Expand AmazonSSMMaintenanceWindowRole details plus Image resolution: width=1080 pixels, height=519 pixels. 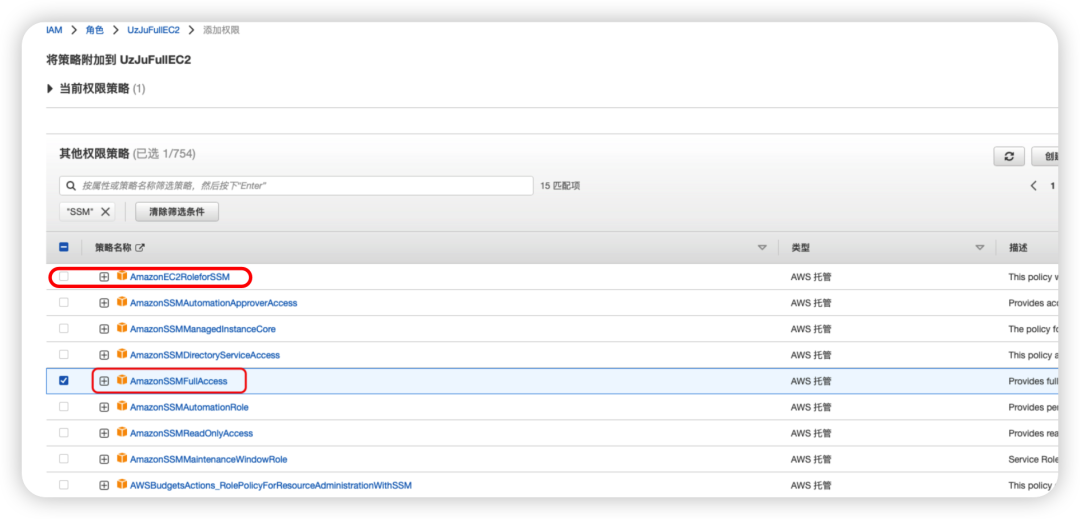tap(104, 459)
